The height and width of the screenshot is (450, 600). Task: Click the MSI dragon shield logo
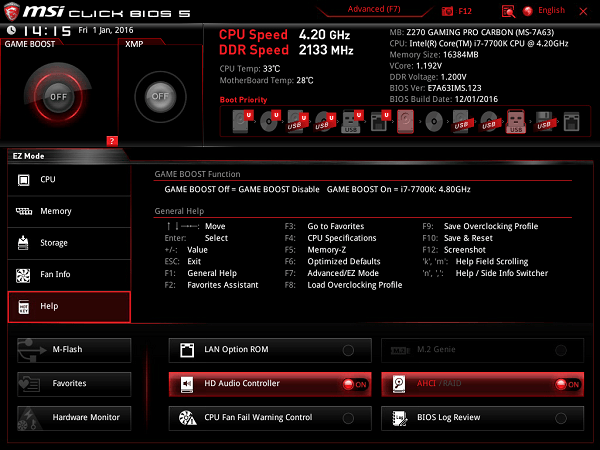click(x=12, y=11)
